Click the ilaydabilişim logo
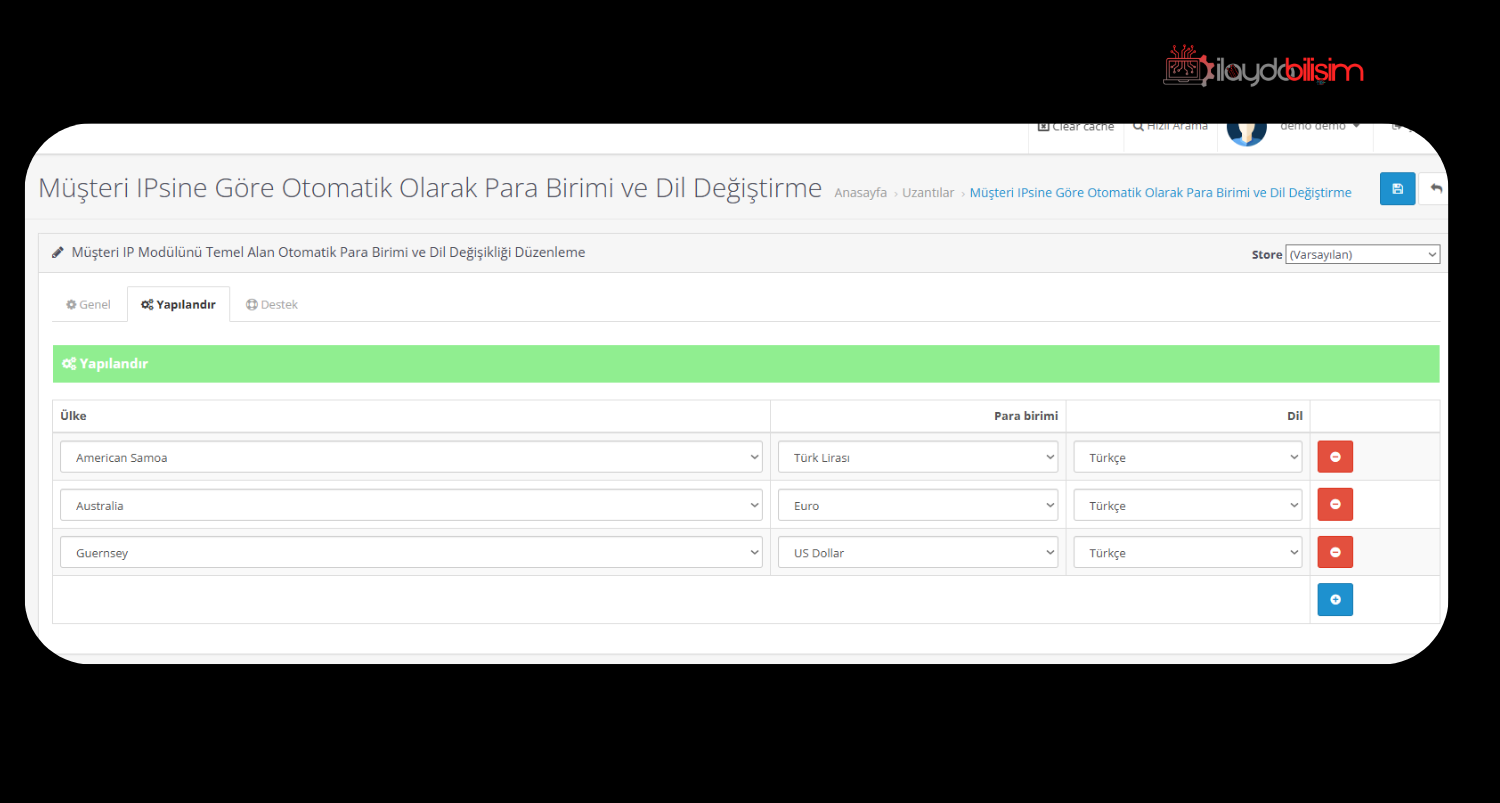 coord(1263,67)
